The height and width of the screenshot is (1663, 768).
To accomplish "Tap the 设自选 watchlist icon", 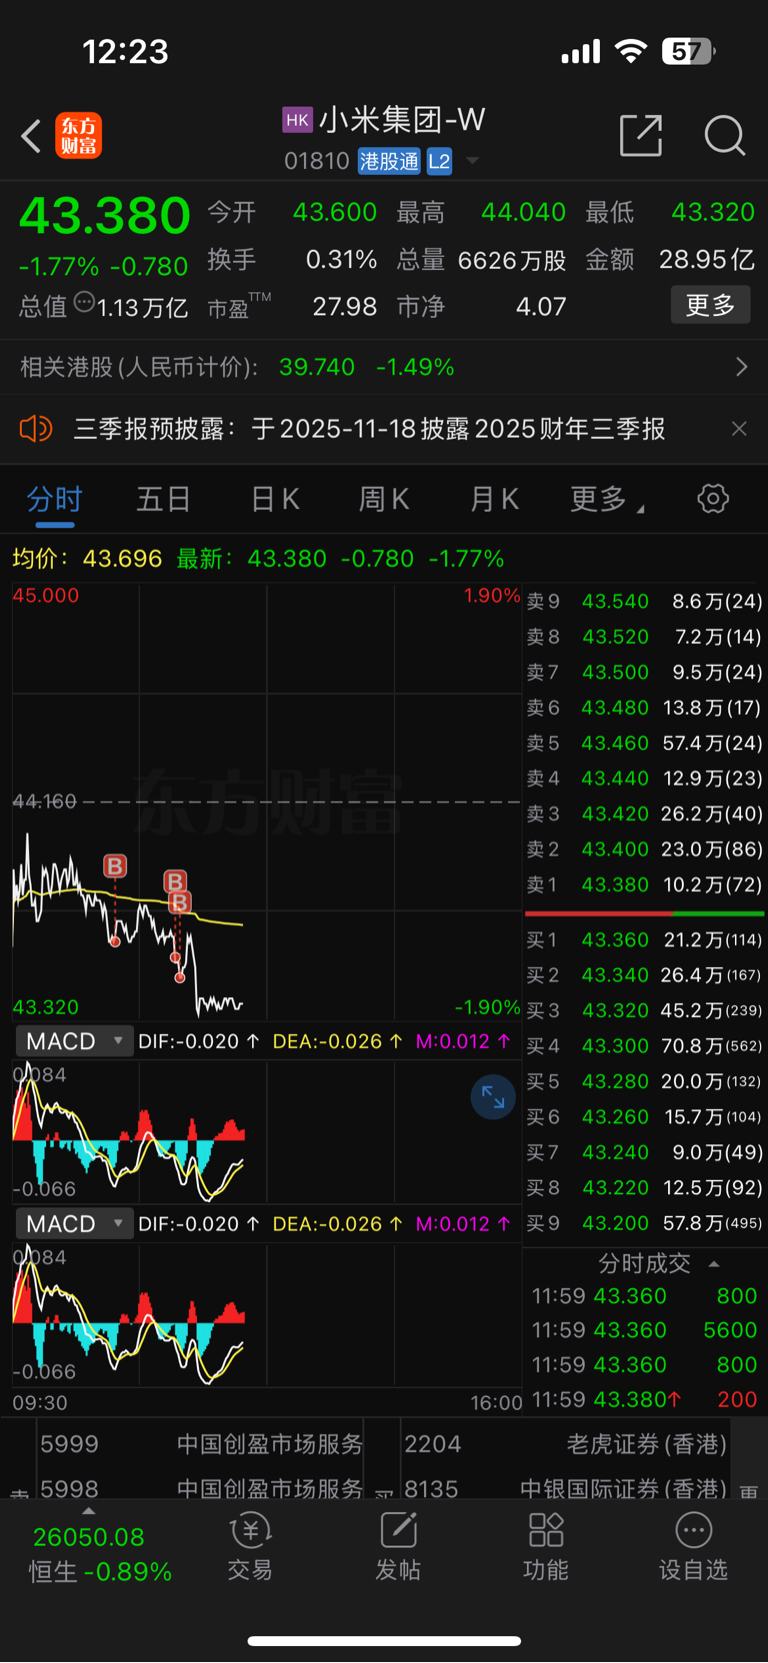I will tap(693, 1548).
